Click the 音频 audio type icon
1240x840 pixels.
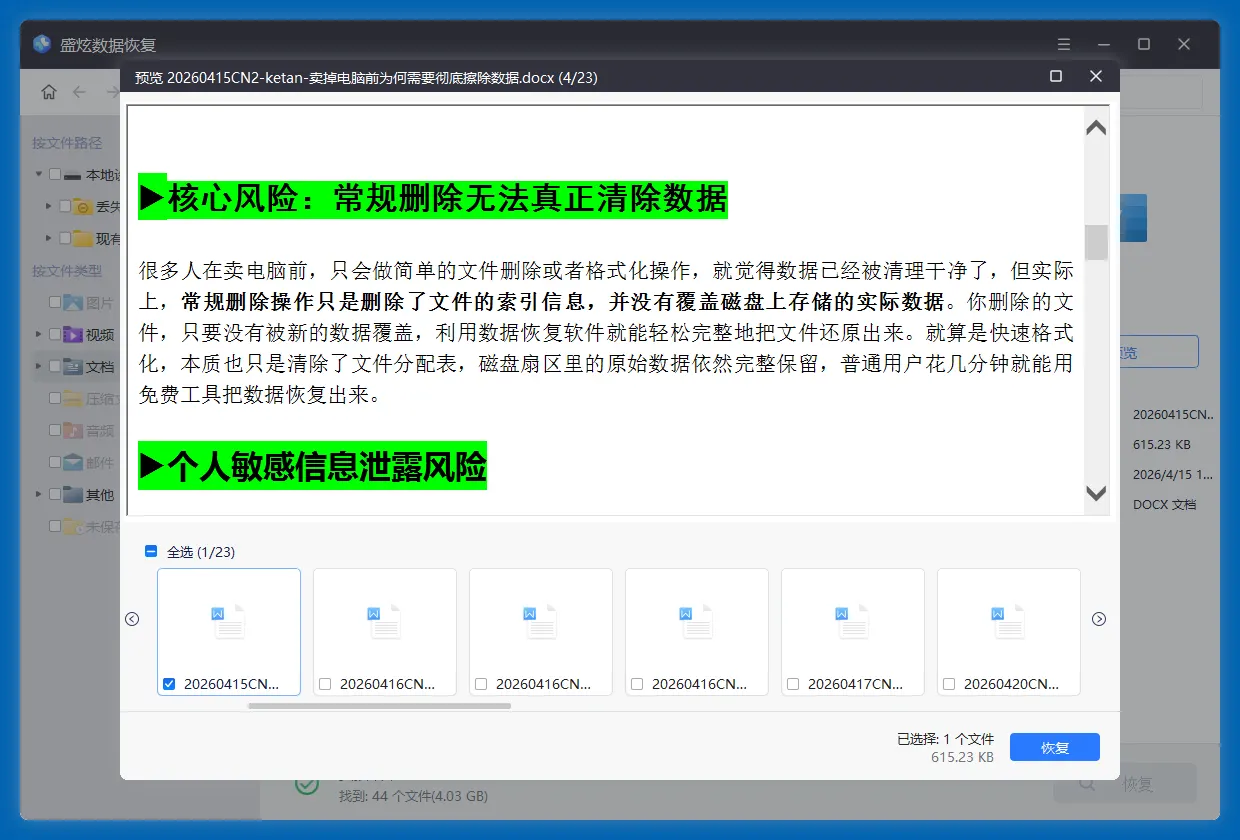(72, 430)
